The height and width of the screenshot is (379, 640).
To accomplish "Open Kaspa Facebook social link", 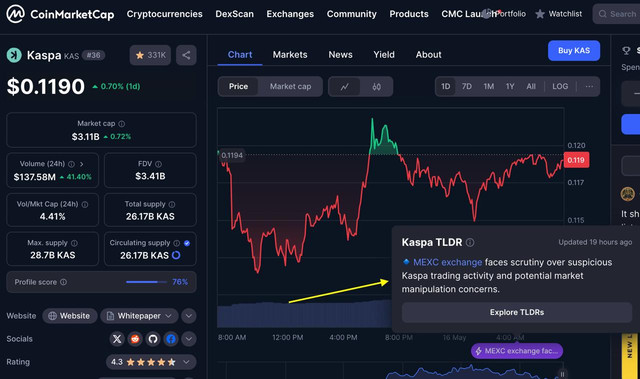I will click(171, 339).
